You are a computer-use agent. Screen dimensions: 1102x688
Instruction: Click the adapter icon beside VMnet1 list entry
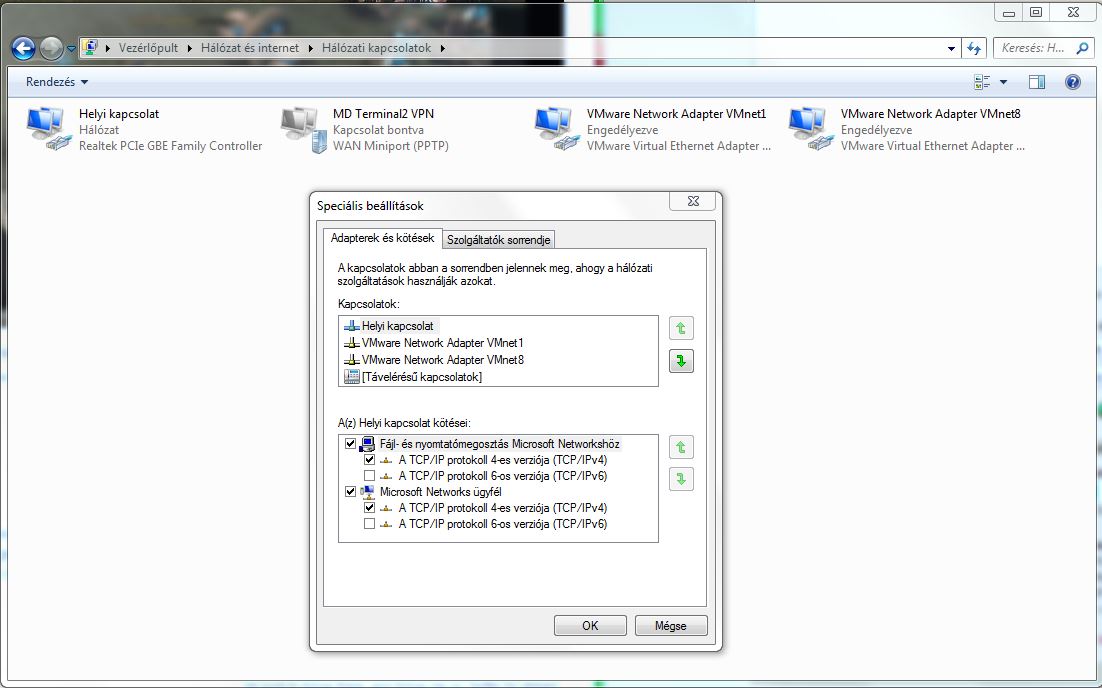(x=351, y=343)
